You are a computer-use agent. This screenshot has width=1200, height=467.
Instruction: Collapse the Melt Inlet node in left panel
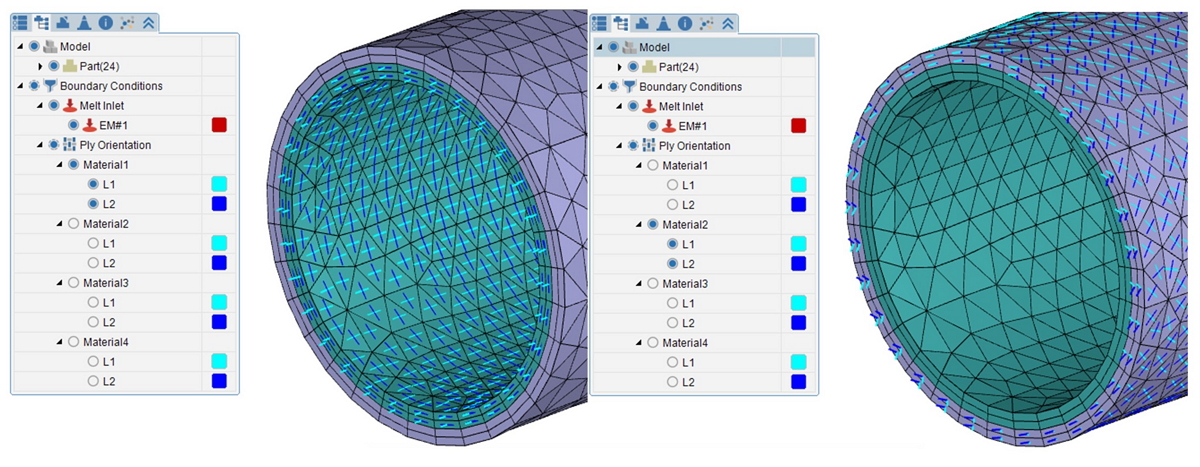pos(41,106)
